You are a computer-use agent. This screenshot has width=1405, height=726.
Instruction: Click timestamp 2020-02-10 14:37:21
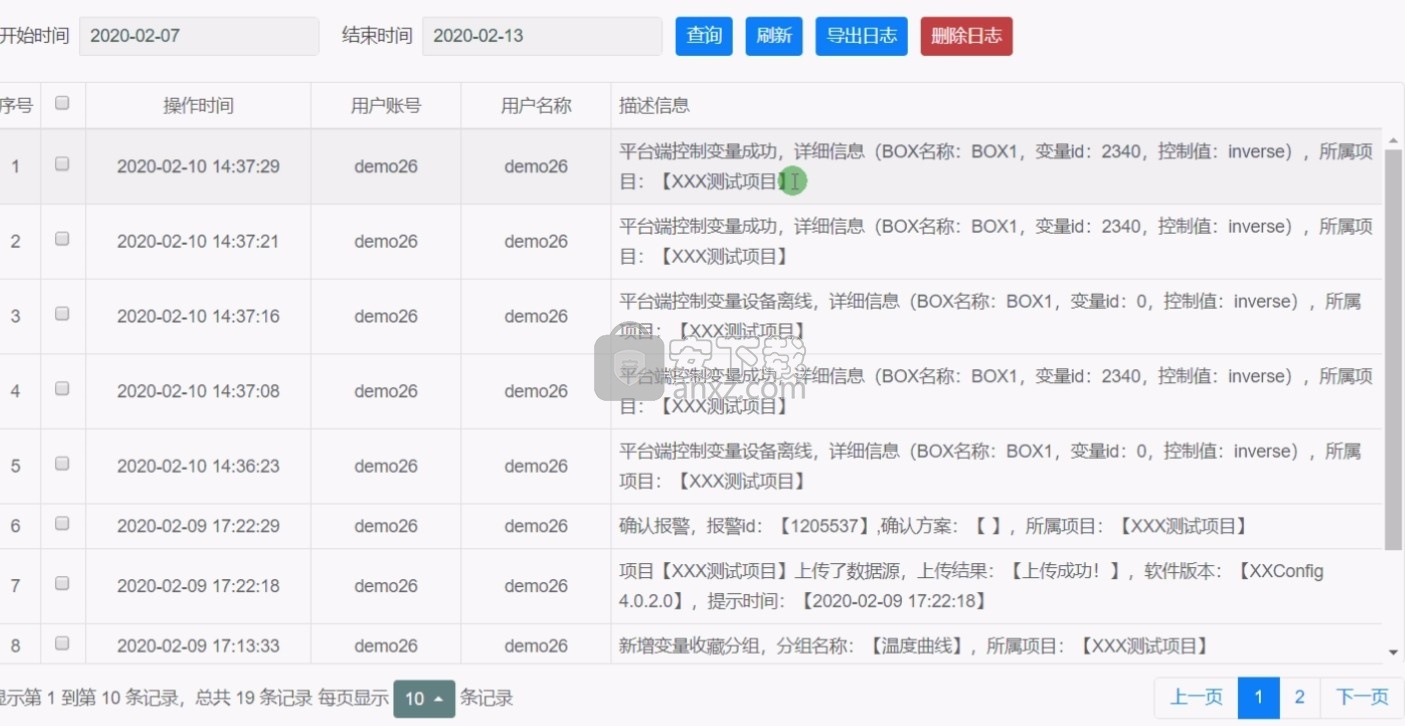pyautogui.click(x=198, y=241)
